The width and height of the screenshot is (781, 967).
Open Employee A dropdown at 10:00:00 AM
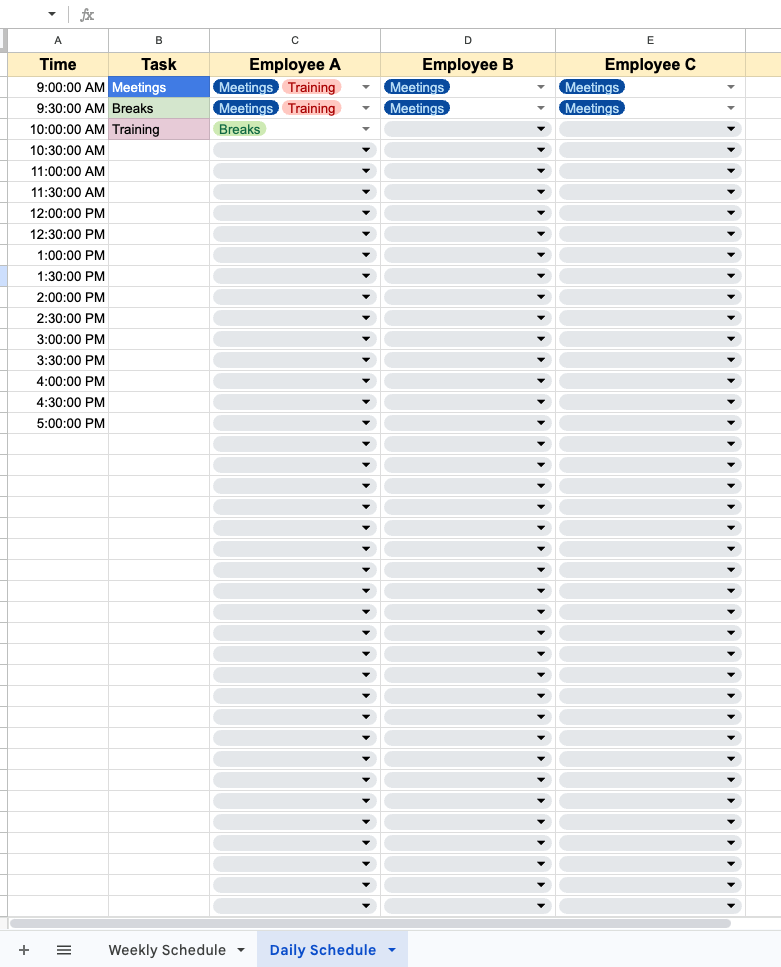pos(366,129)
